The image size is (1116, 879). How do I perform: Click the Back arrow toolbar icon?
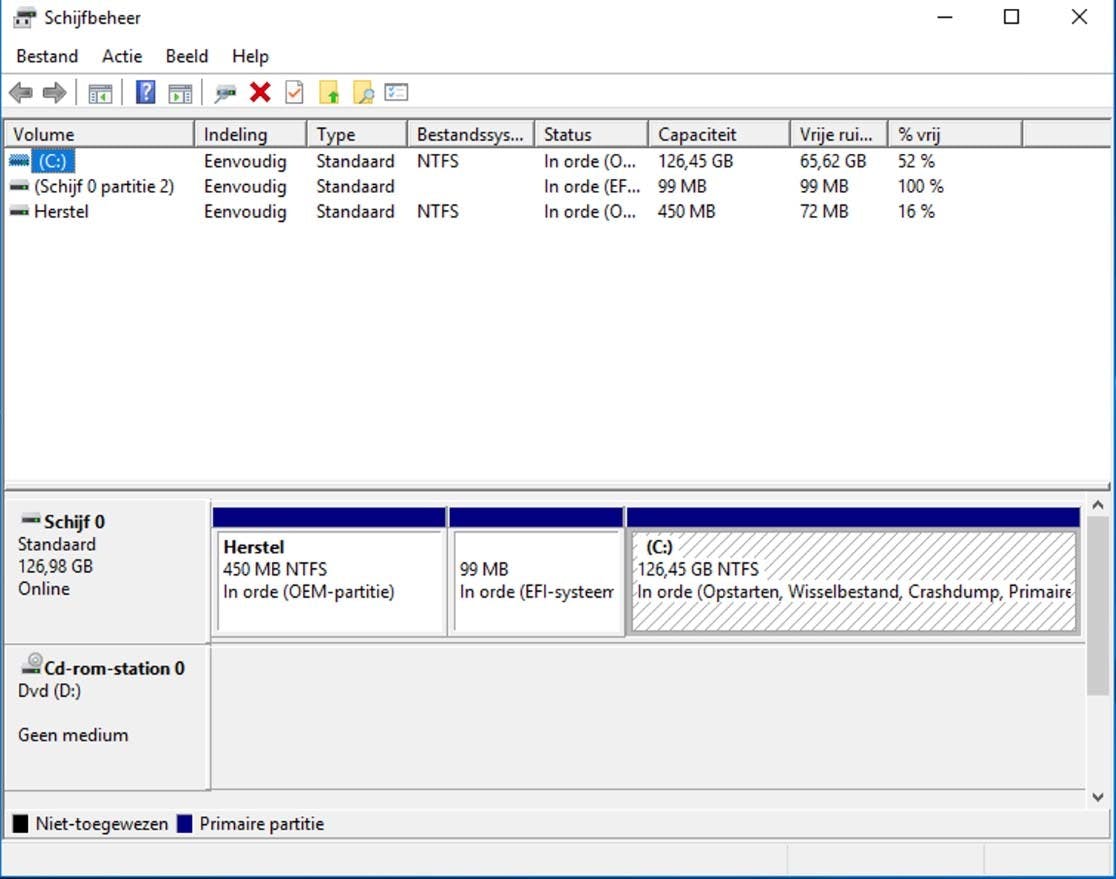coord(20,93)
